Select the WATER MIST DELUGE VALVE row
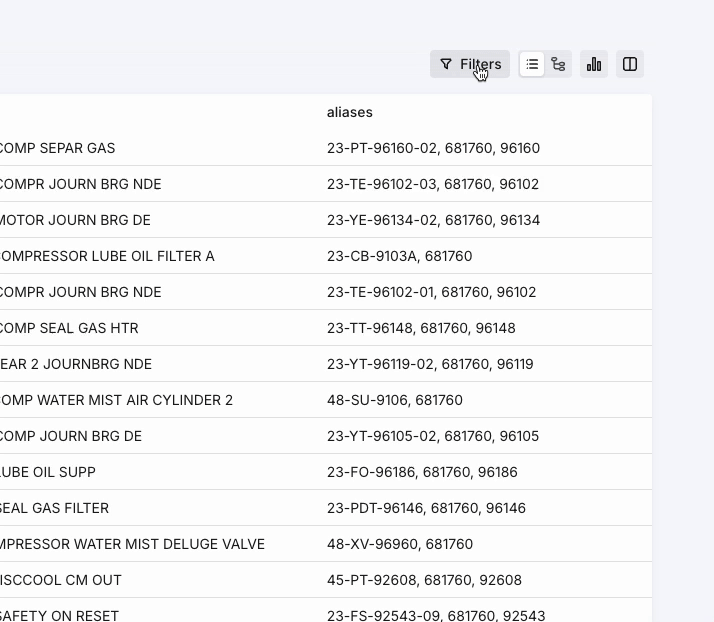Viewport: 714px width, 622px height. [131, 544]
